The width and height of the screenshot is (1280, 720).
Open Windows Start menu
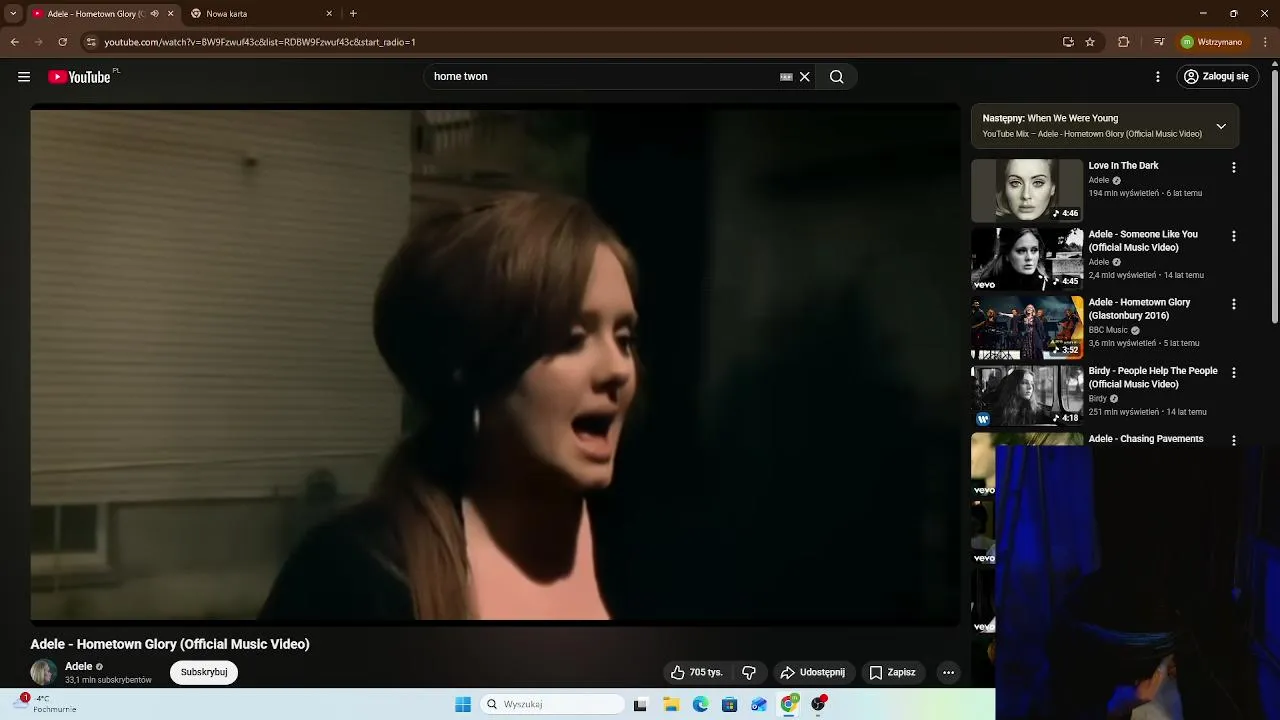[463, 705]
